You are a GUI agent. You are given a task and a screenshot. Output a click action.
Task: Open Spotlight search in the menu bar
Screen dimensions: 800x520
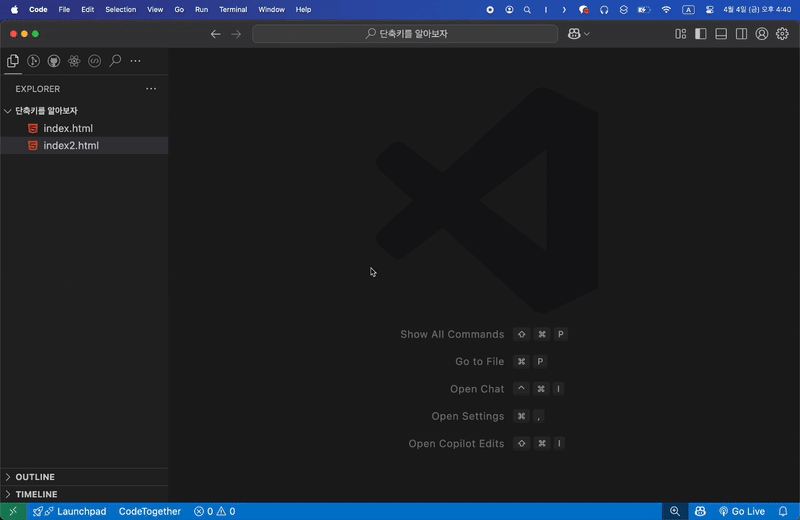pos(527,9)
